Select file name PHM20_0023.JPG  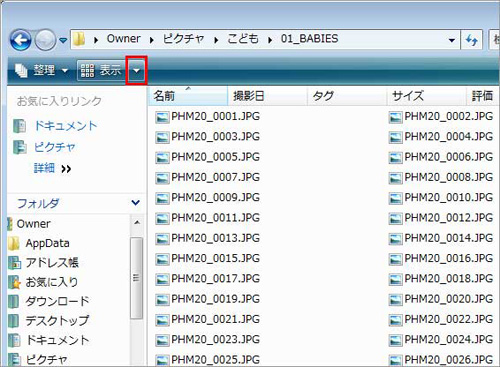coord(215,340)
